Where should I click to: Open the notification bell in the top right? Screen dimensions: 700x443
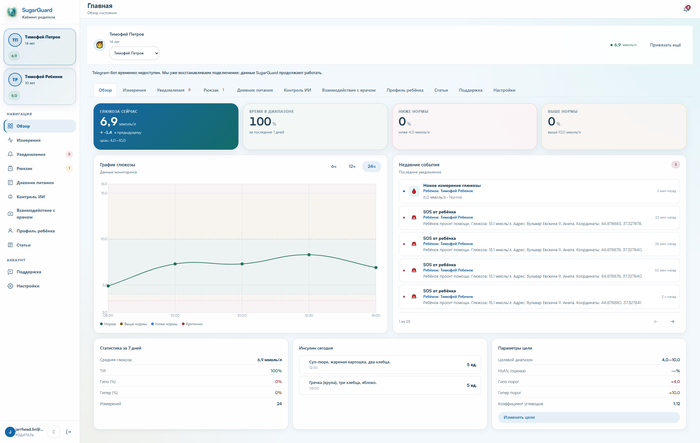click(x=687, y=9)
